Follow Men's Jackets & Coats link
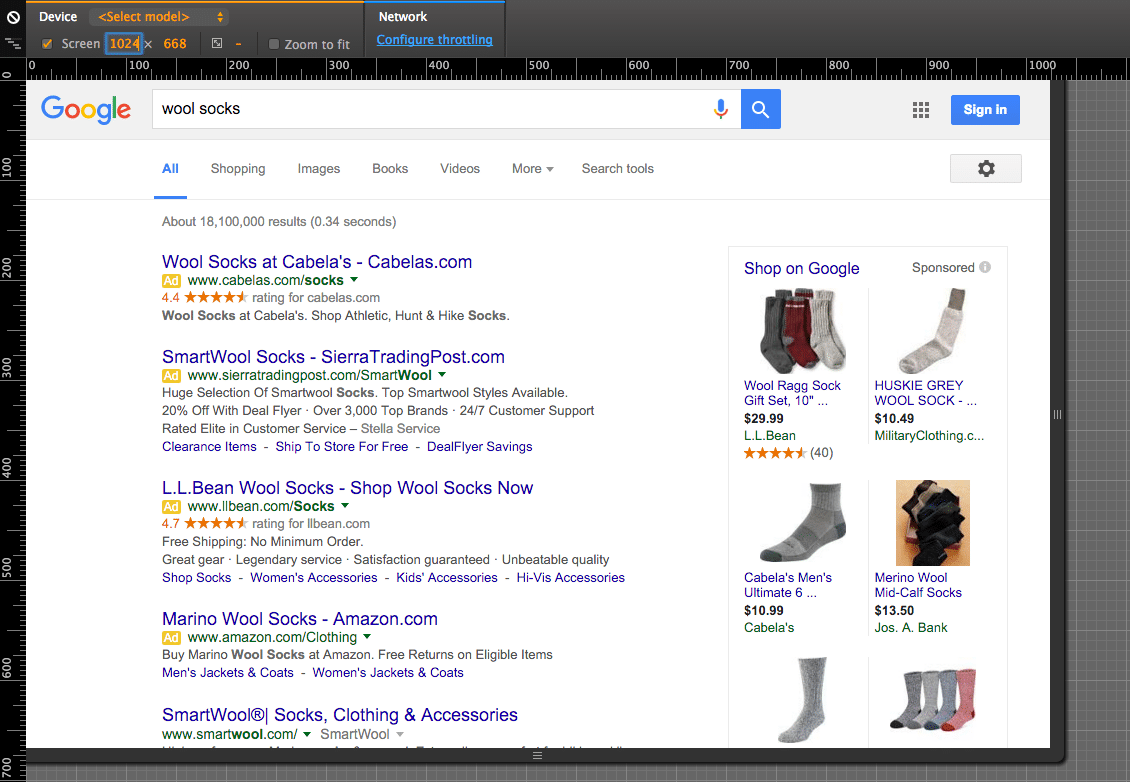The width and height of the screenshot is (1130, 782). [x=228, y=673]
